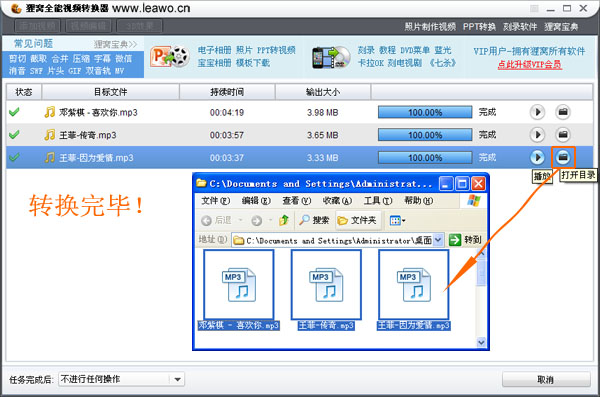This screenshot has height=397, width=600.
Task: Open output folder for 邓紫棋 - 喜欢你.mp3
Action: pyautogui.click(x=562, y=112)
